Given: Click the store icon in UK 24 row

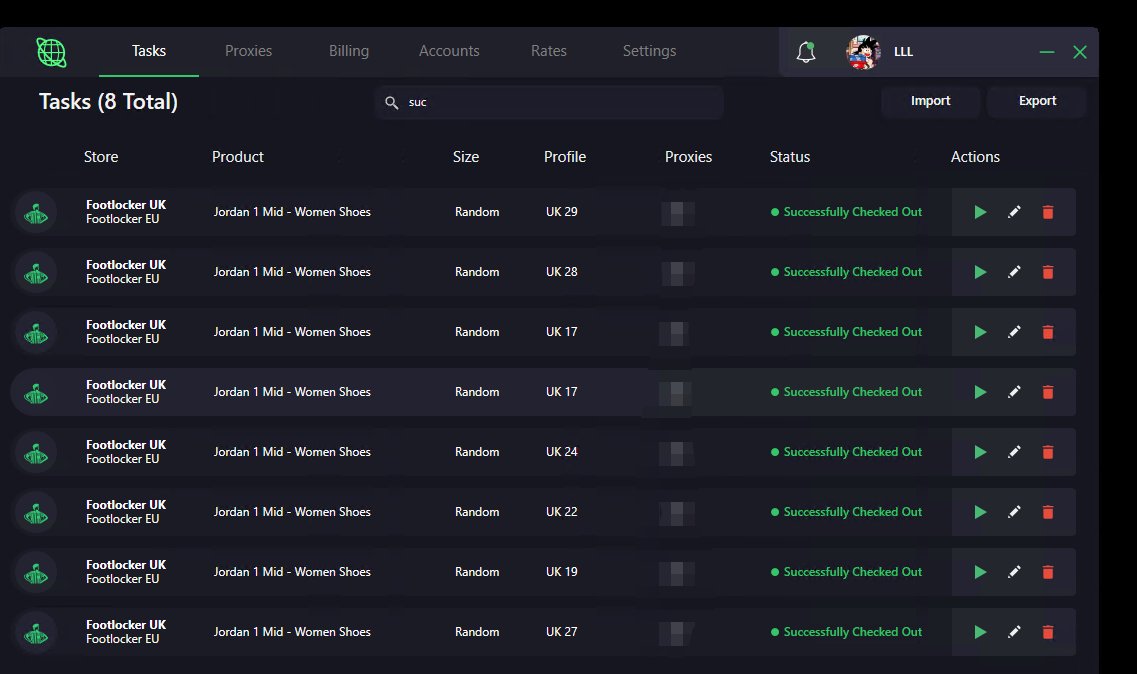Looking at the screenshot, I should pyautogui.click(x=36, y=453).
